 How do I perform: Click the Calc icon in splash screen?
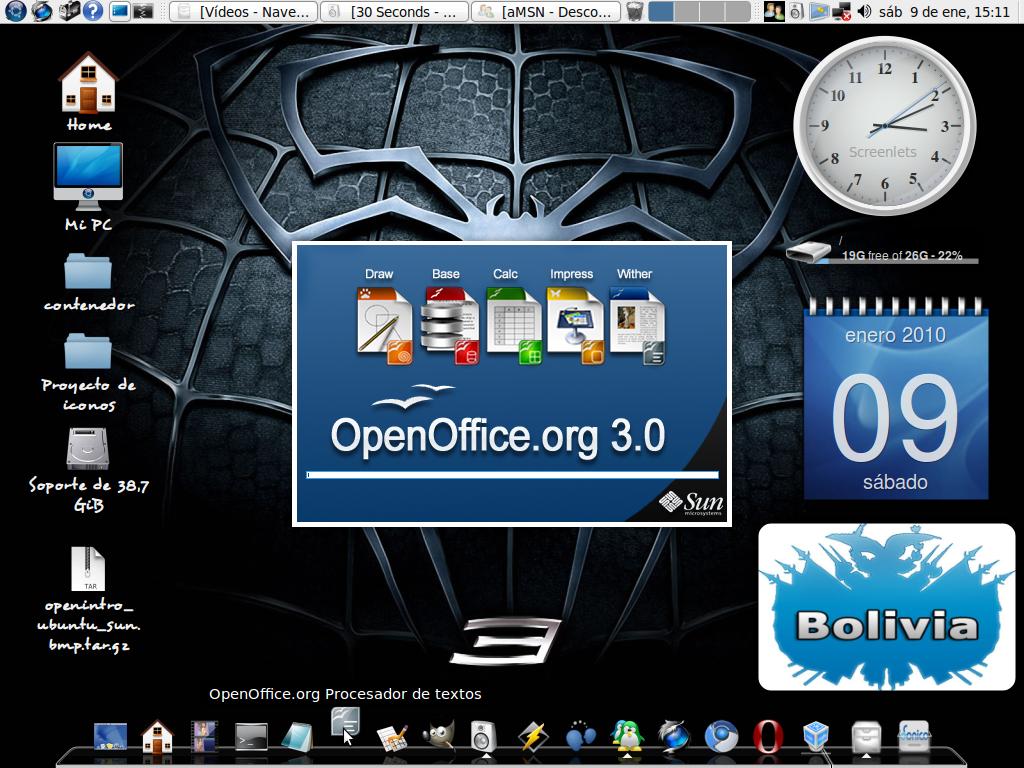pyautogui.click(x=514, y=325)
